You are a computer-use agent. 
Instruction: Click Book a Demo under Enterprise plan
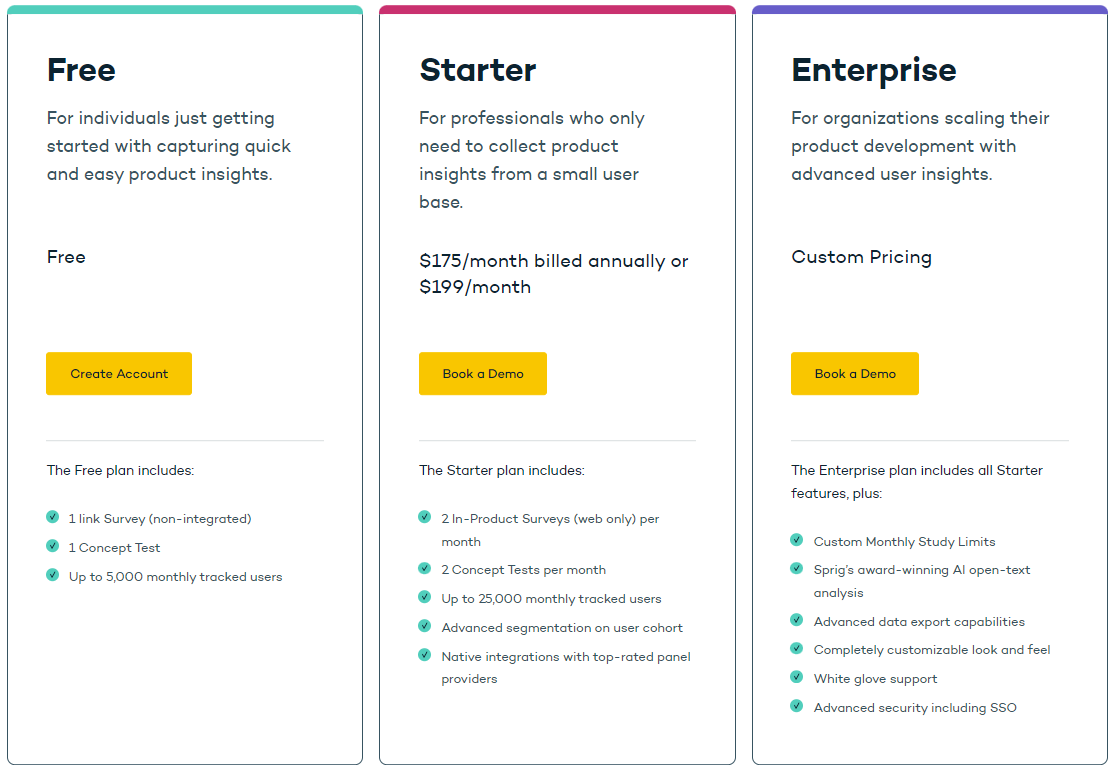(855, 373)
